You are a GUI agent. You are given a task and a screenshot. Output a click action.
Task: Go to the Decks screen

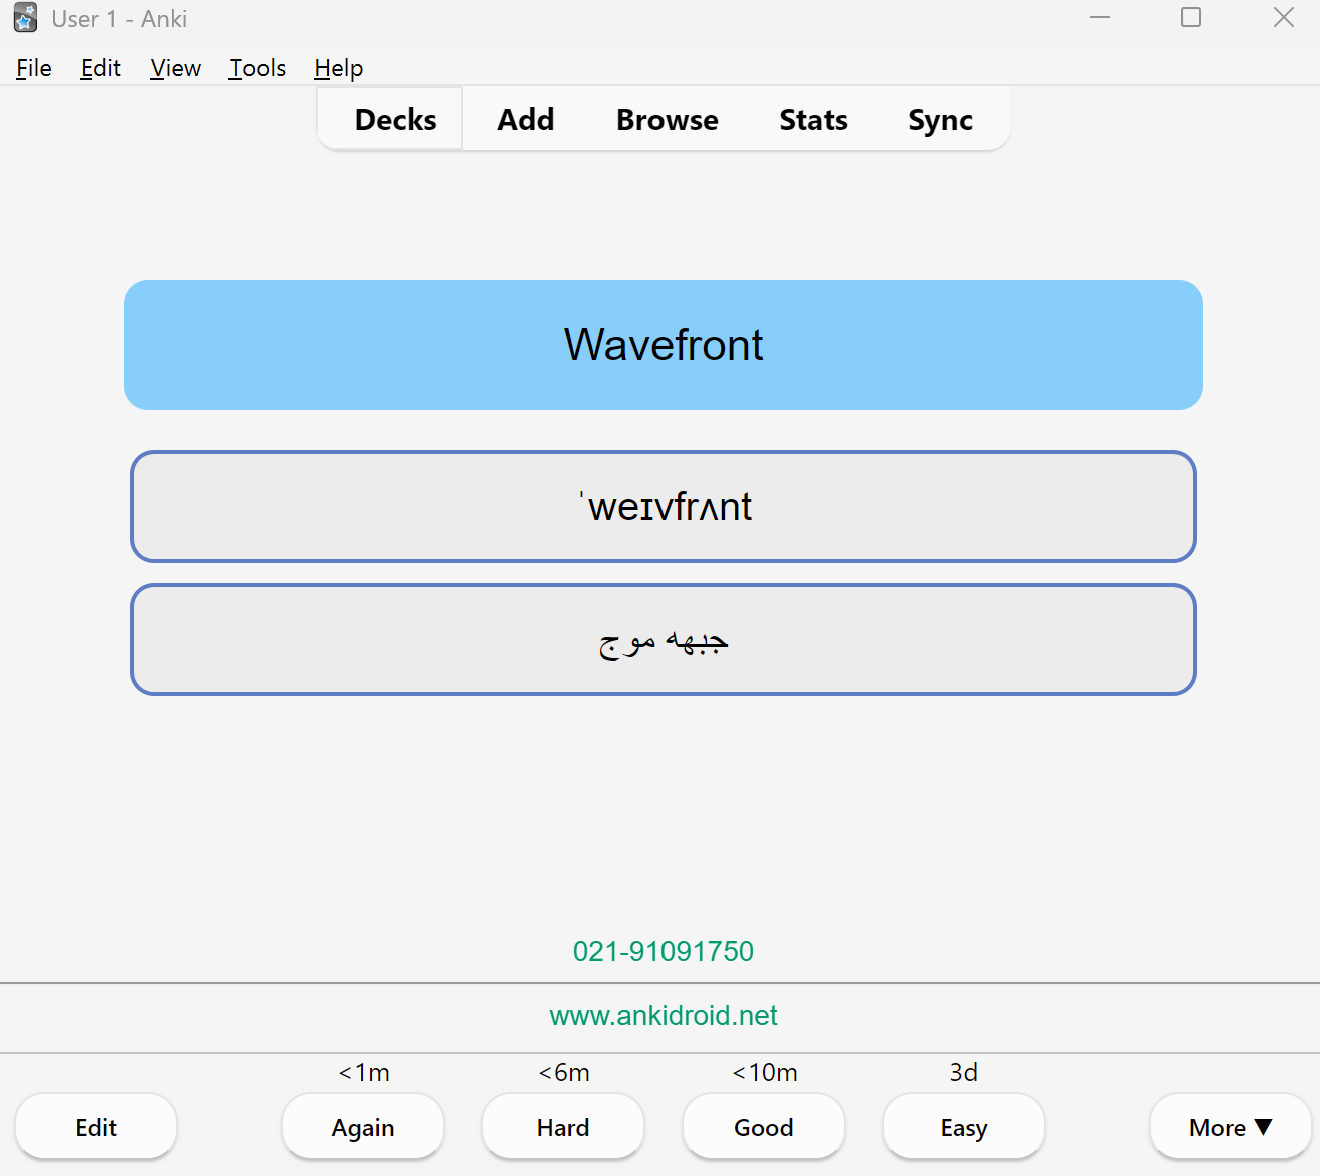pyautogui.click(x=395, y=119)
